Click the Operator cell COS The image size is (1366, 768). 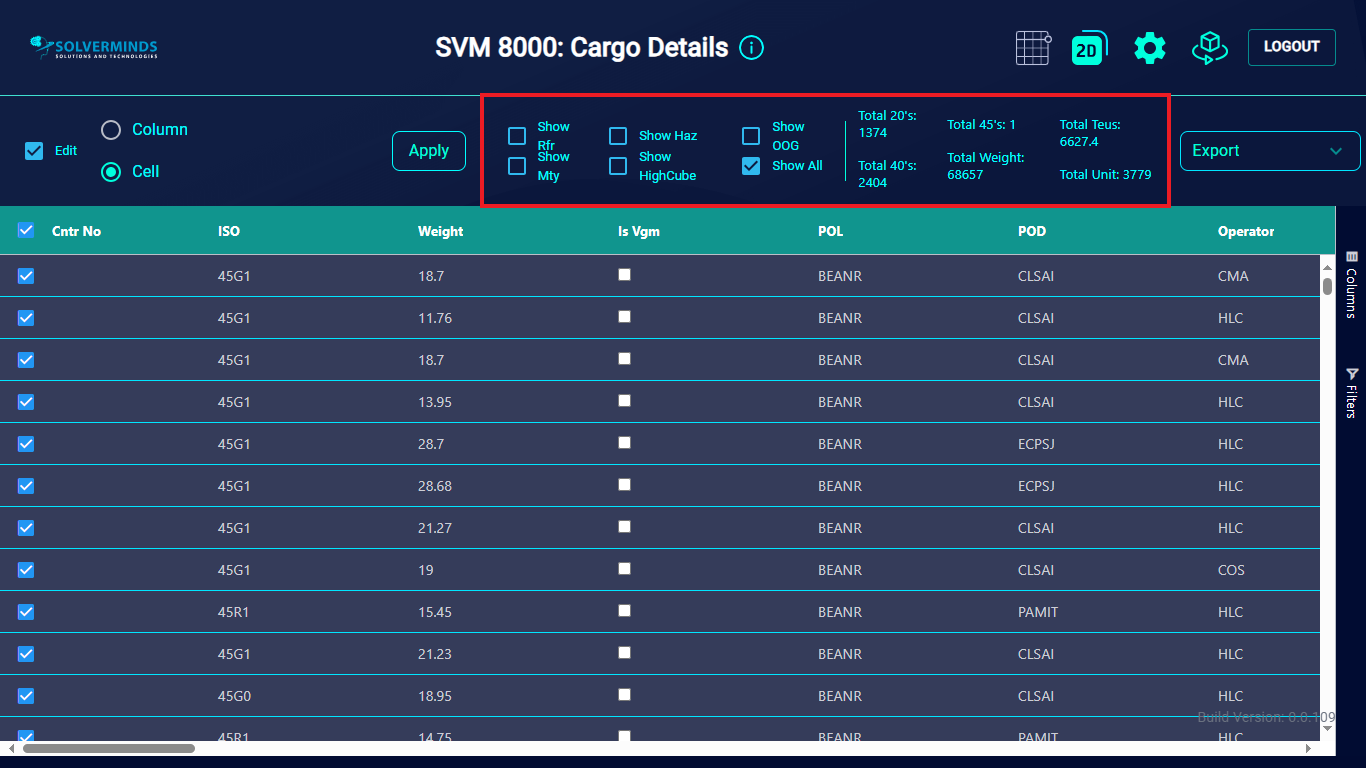(x=1231, y=570)
